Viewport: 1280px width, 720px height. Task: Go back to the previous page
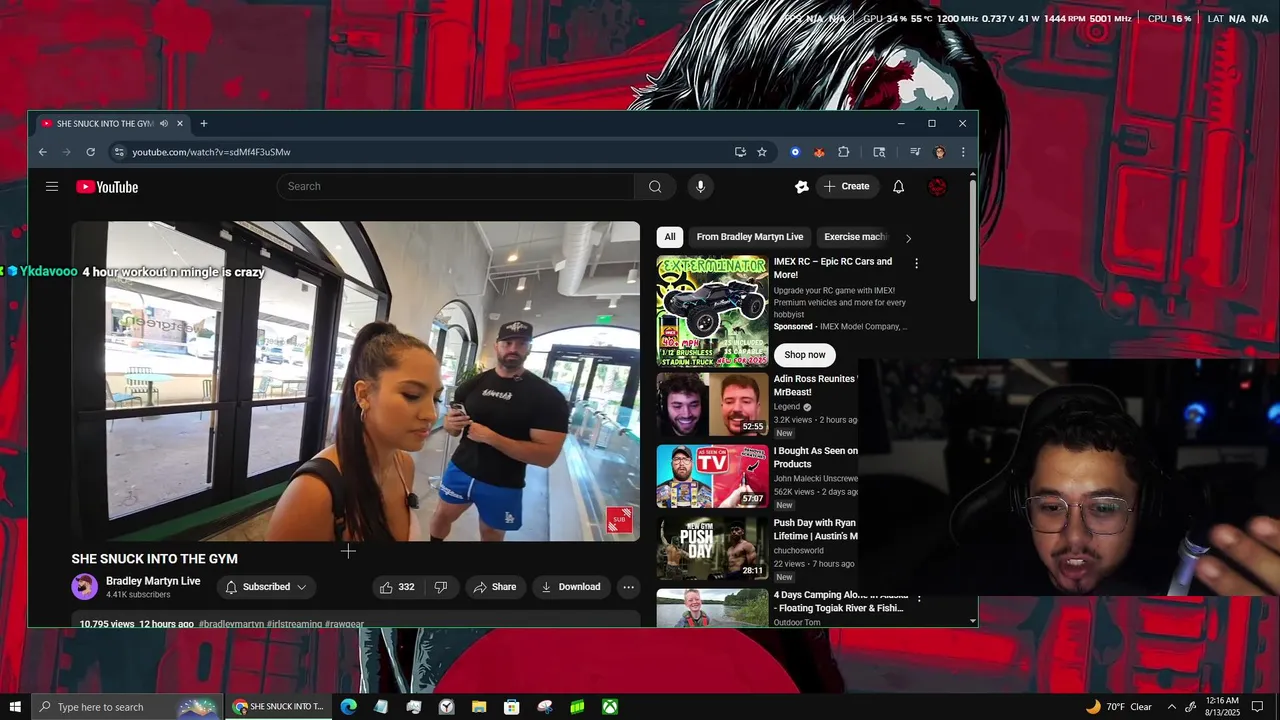pyautogui.click(x=42, y=152)
